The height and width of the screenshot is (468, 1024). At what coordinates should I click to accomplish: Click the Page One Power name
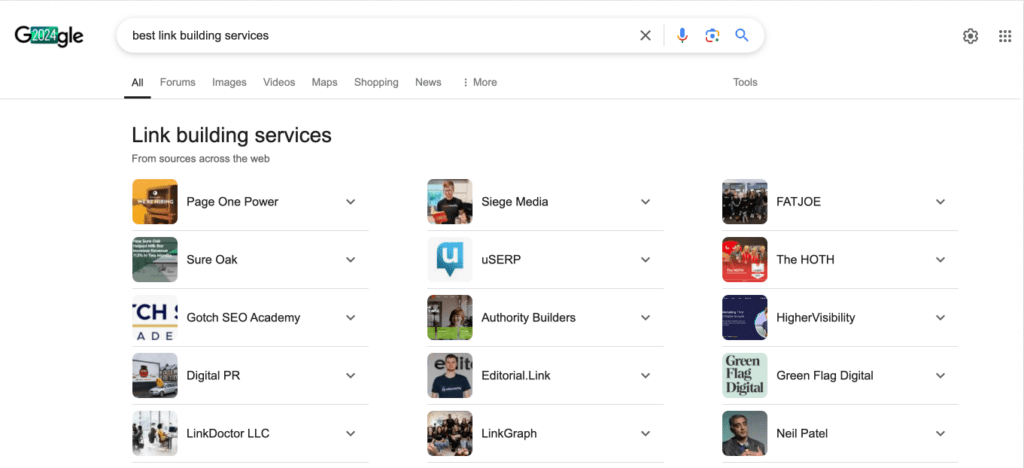pyautogui.click(x=232, y=202)
